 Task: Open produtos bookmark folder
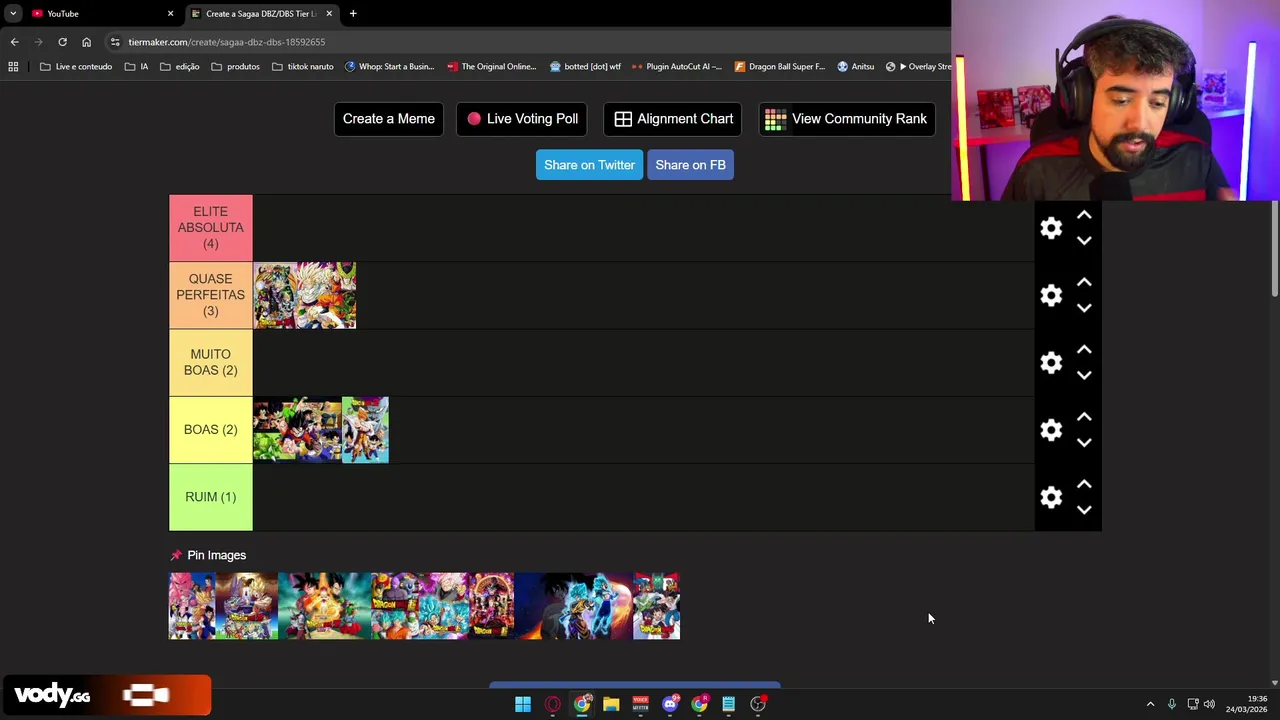(236, 67)
